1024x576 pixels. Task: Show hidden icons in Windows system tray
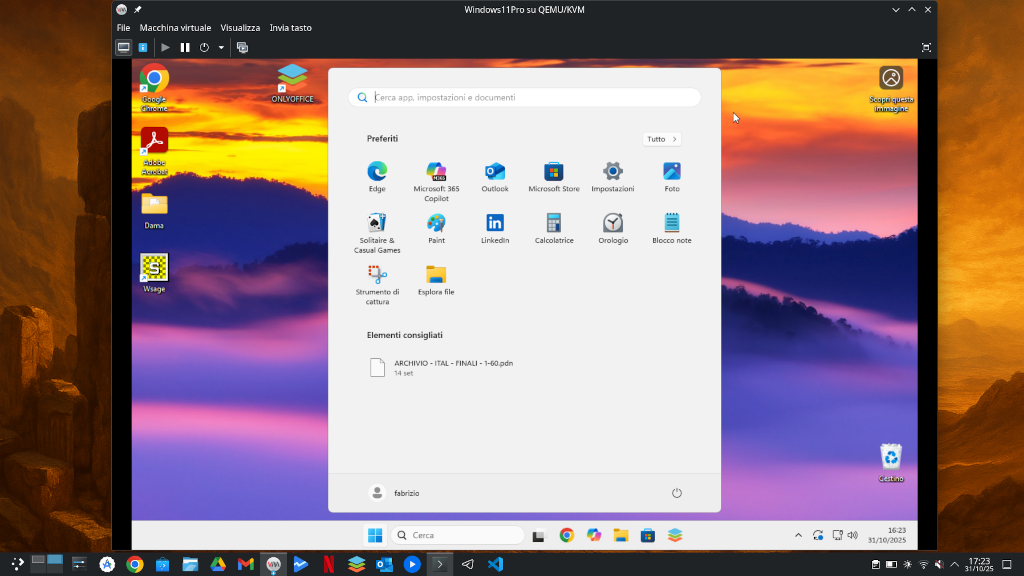(798, 535)
